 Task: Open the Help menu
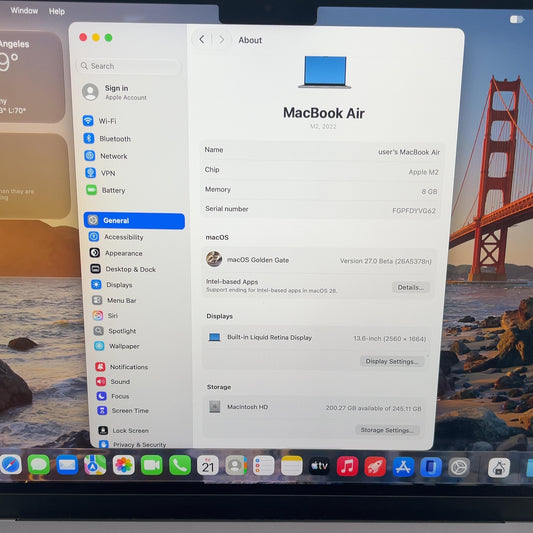(57, 12)
